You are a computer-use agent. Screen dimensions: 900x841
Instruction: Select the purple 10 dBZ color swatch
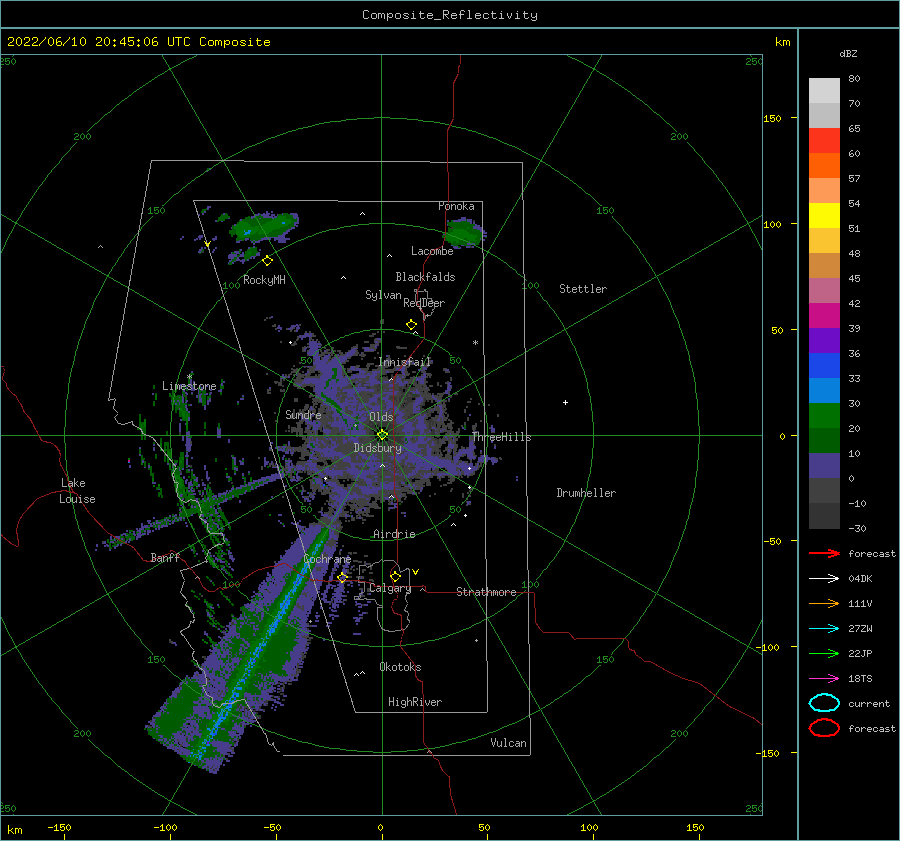point(824,465)
